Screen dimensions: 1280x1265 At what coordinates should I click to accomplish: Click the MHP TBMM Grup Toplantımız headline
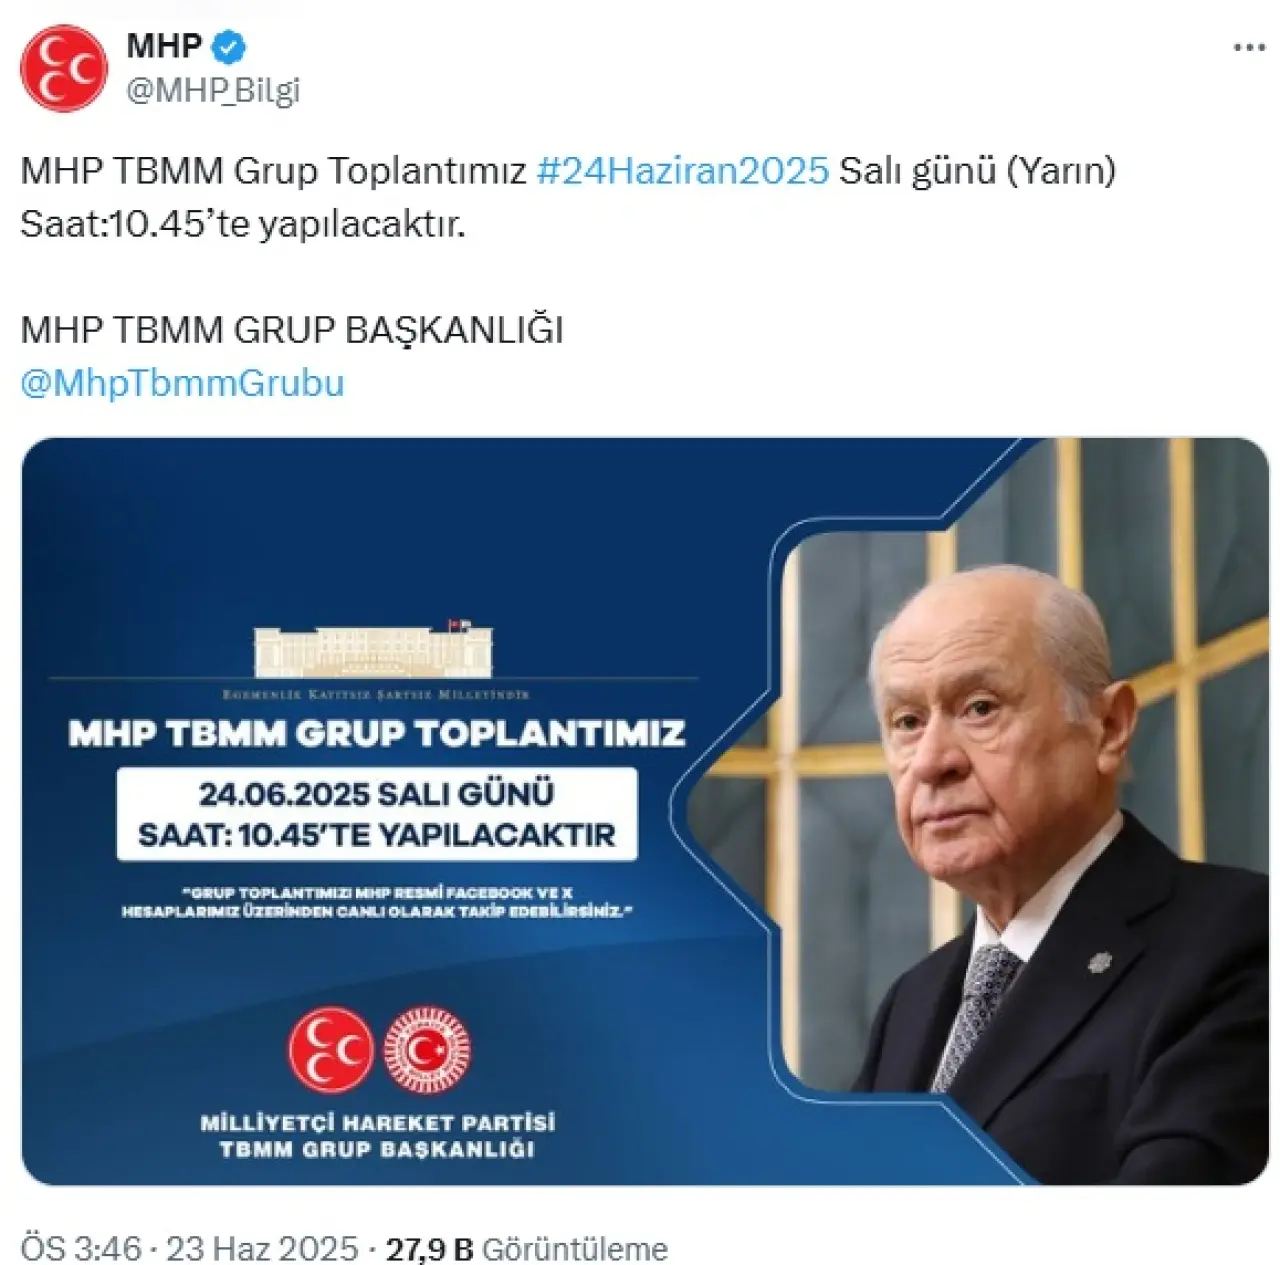click(x=377, y=733)
